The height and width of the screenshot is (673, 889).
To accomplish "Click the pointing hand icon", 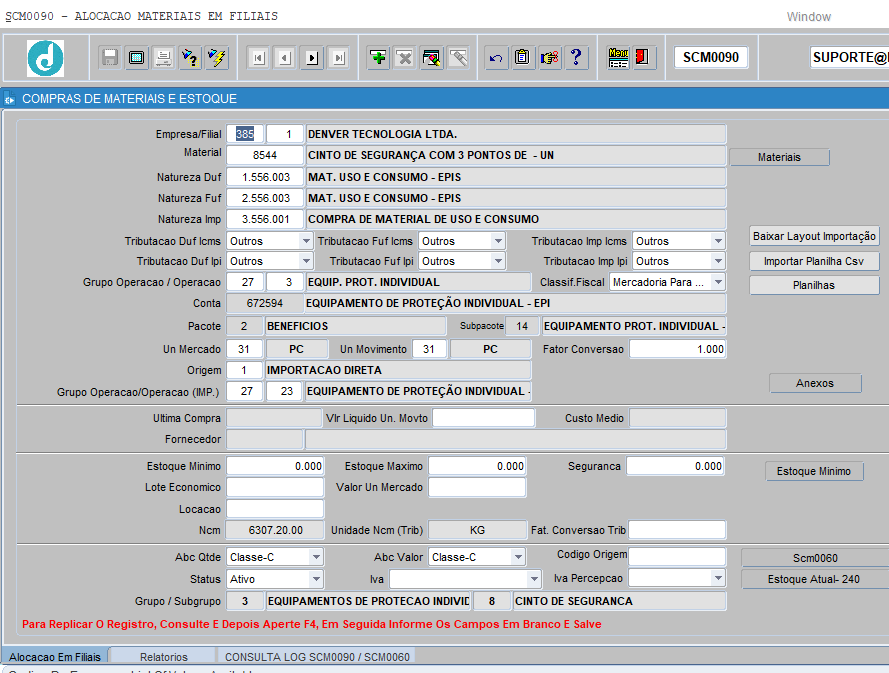I will click(x=549, y=58).
